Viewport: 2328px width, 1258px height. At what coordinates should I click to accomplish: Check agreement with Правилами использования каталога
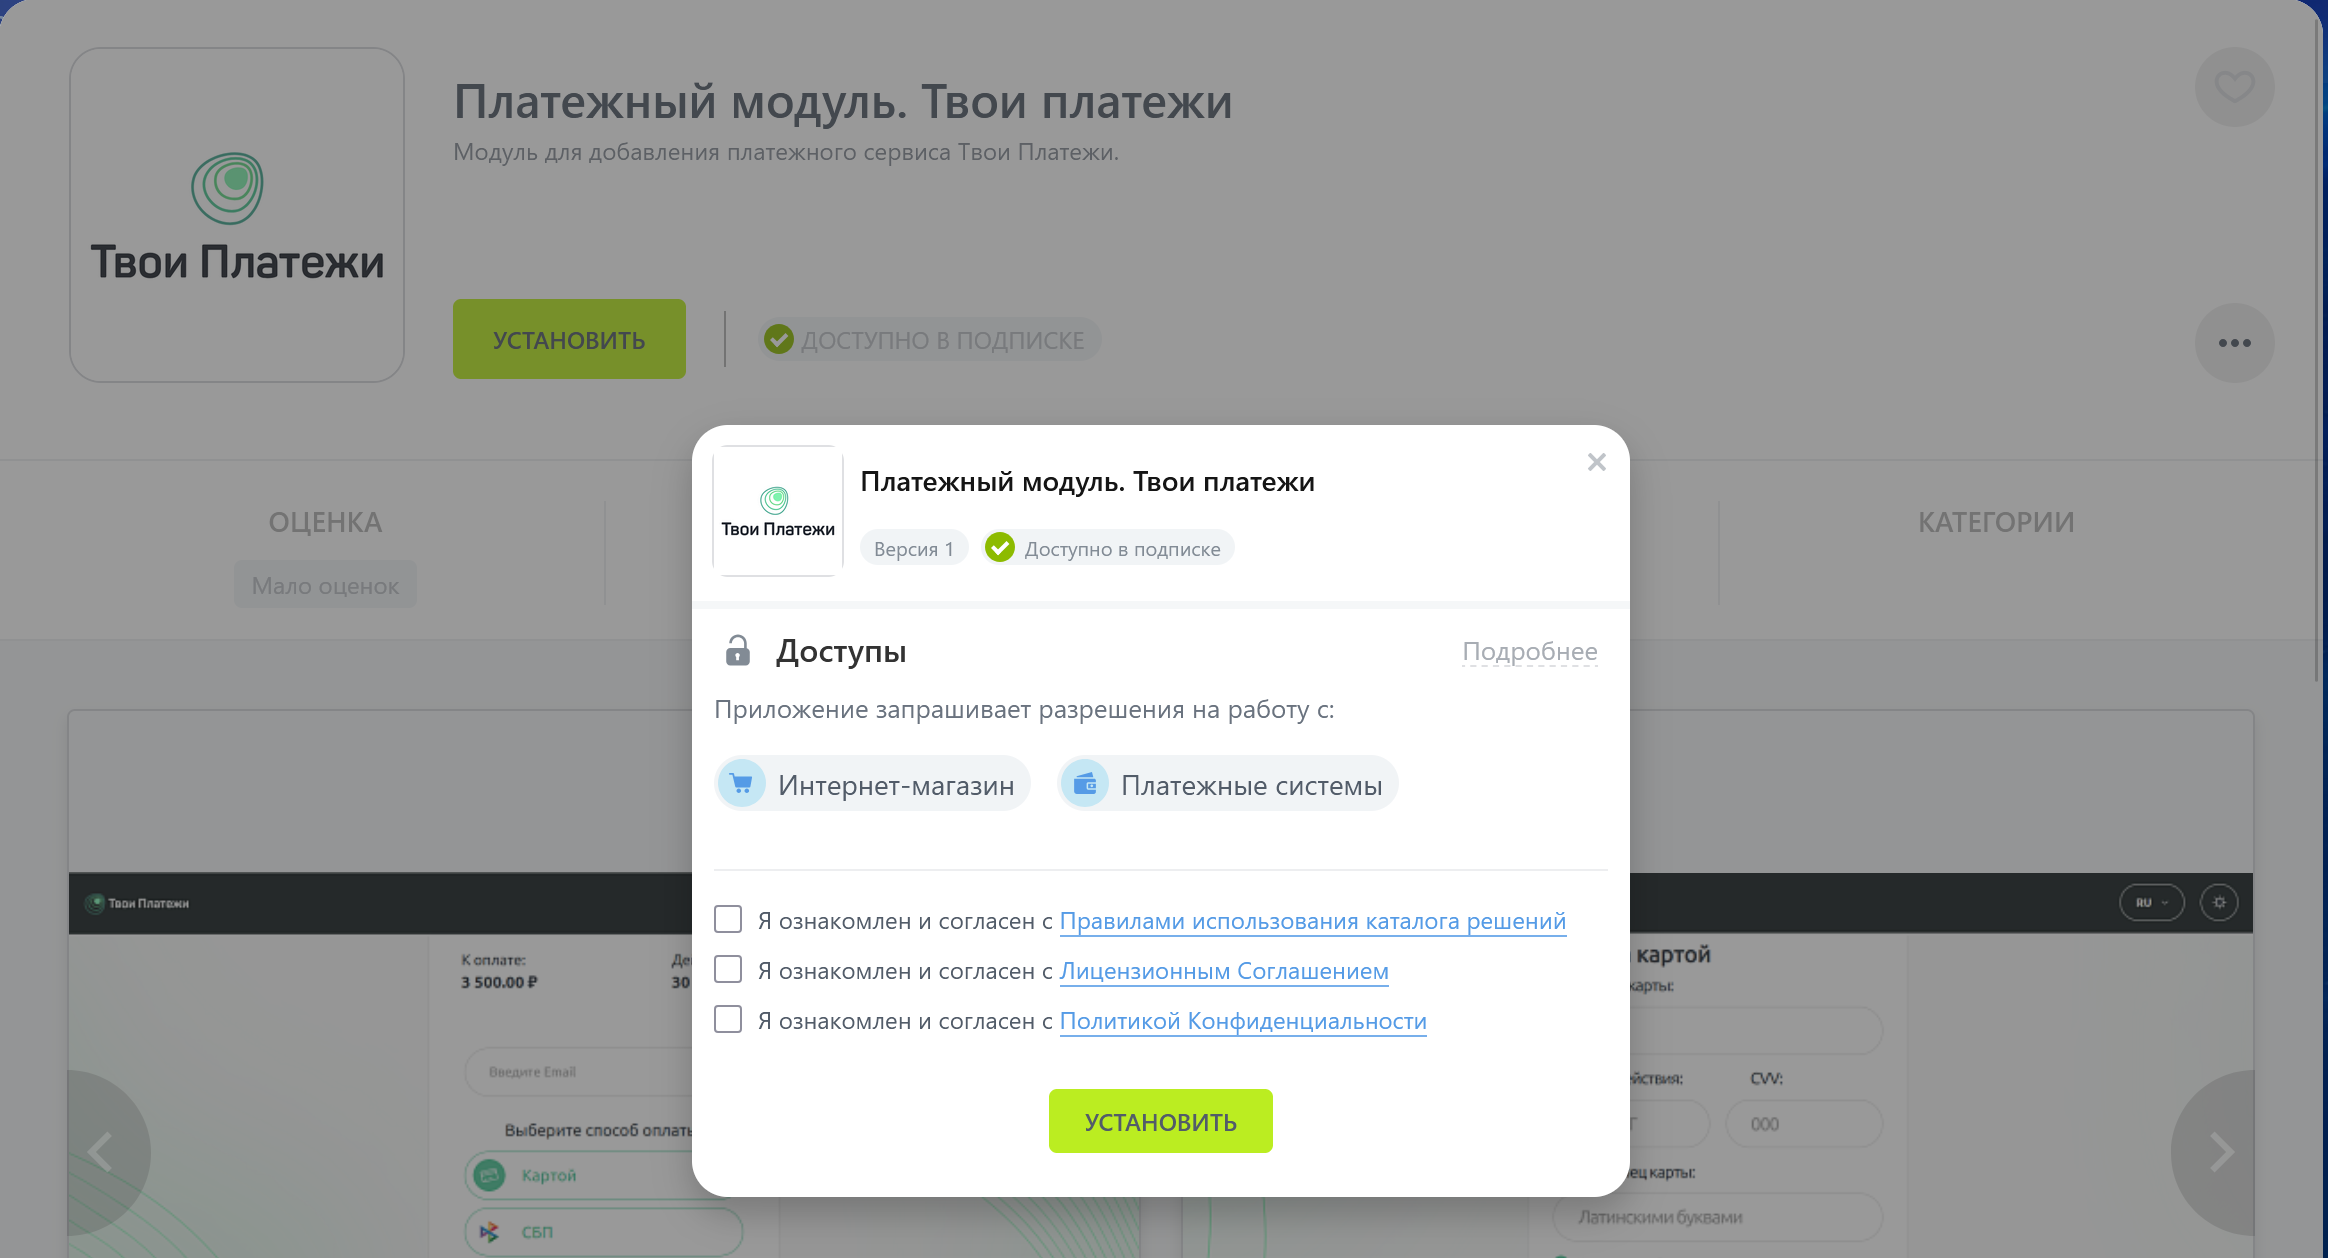728,919
